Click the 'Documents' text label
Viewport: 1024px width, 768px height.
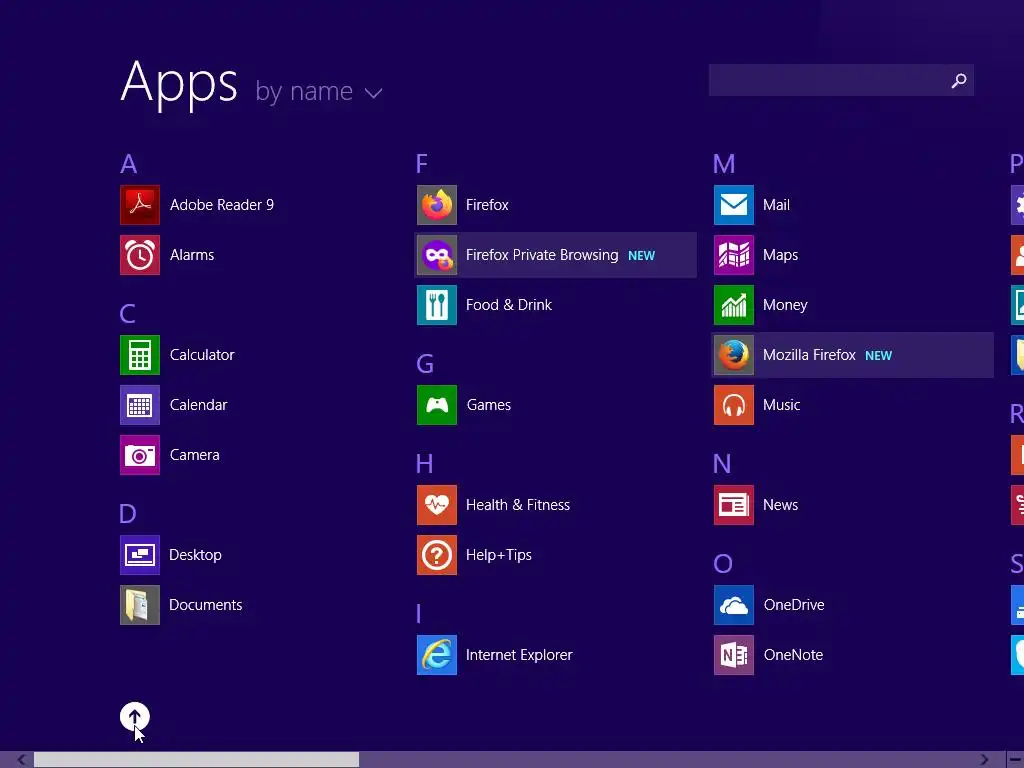206,605
